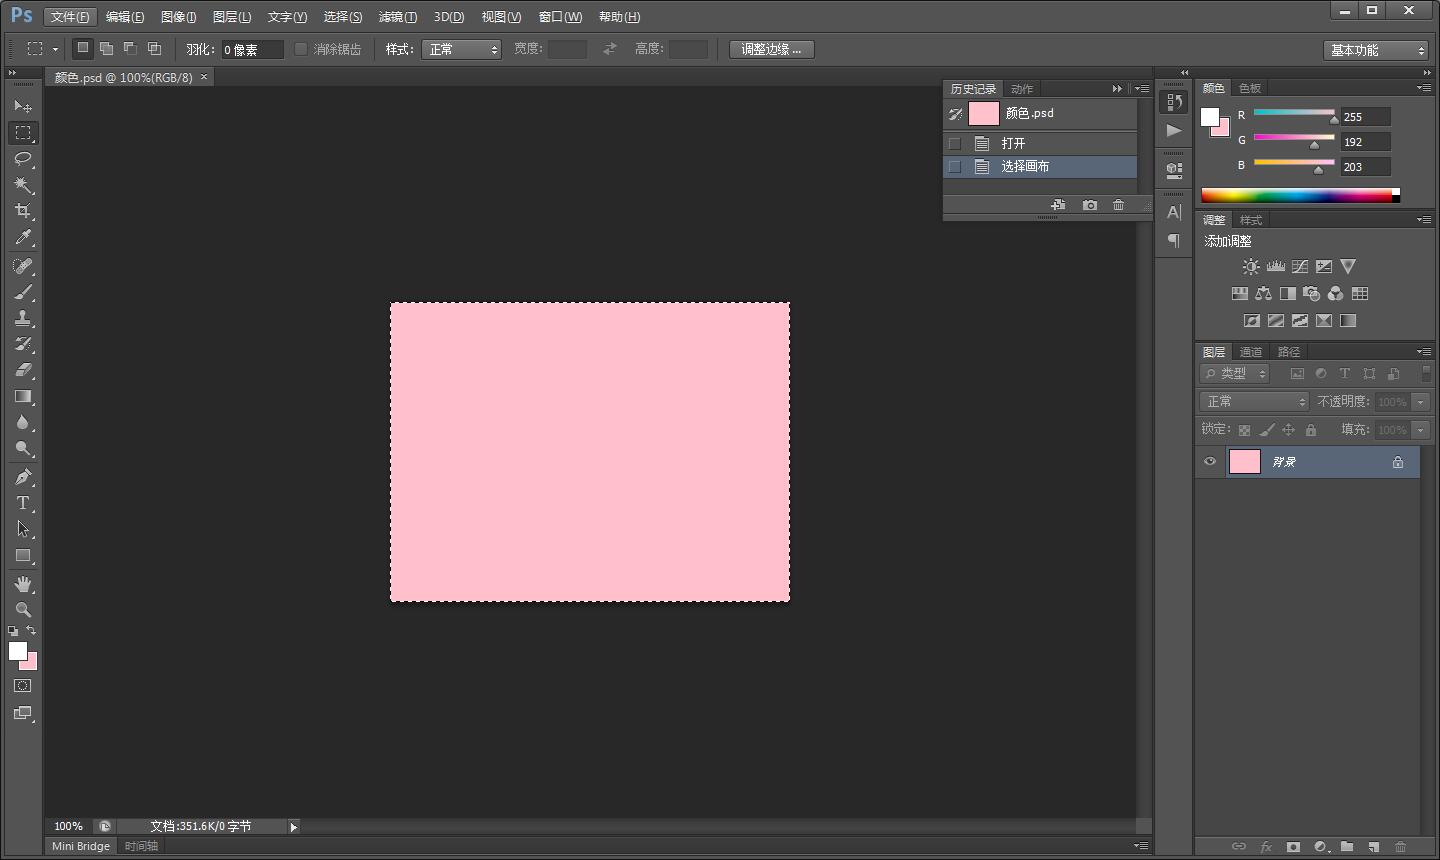Add Brightness/Contrast adjustment
Image resolution: width=1440 pixels, height=860 pixels.
[1251, 267]
